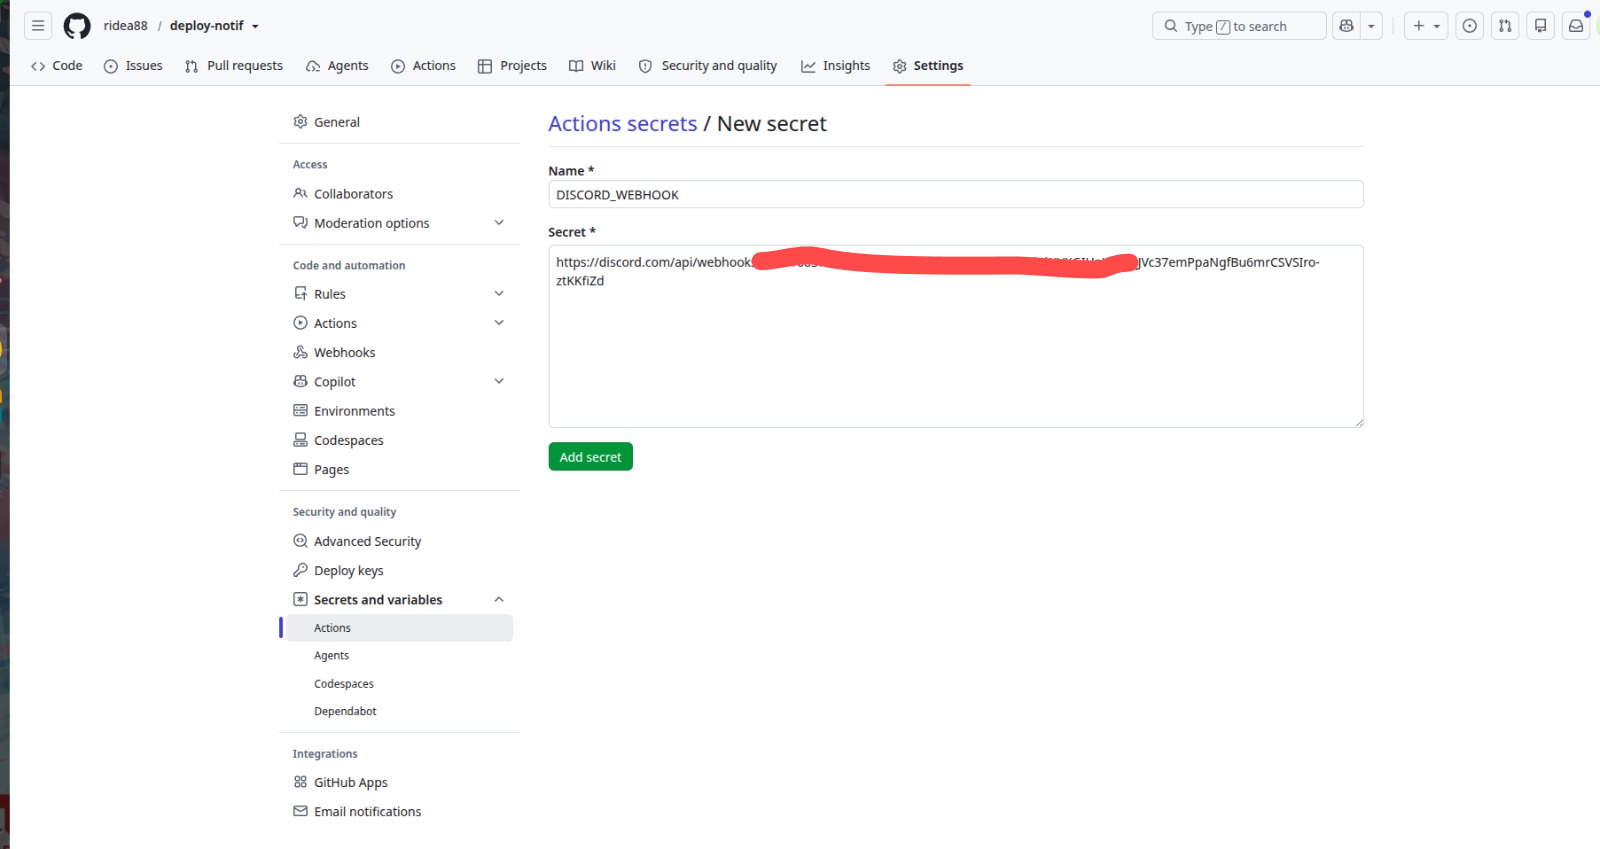Open the ridea88 owner link

click(x=125, y=26)
